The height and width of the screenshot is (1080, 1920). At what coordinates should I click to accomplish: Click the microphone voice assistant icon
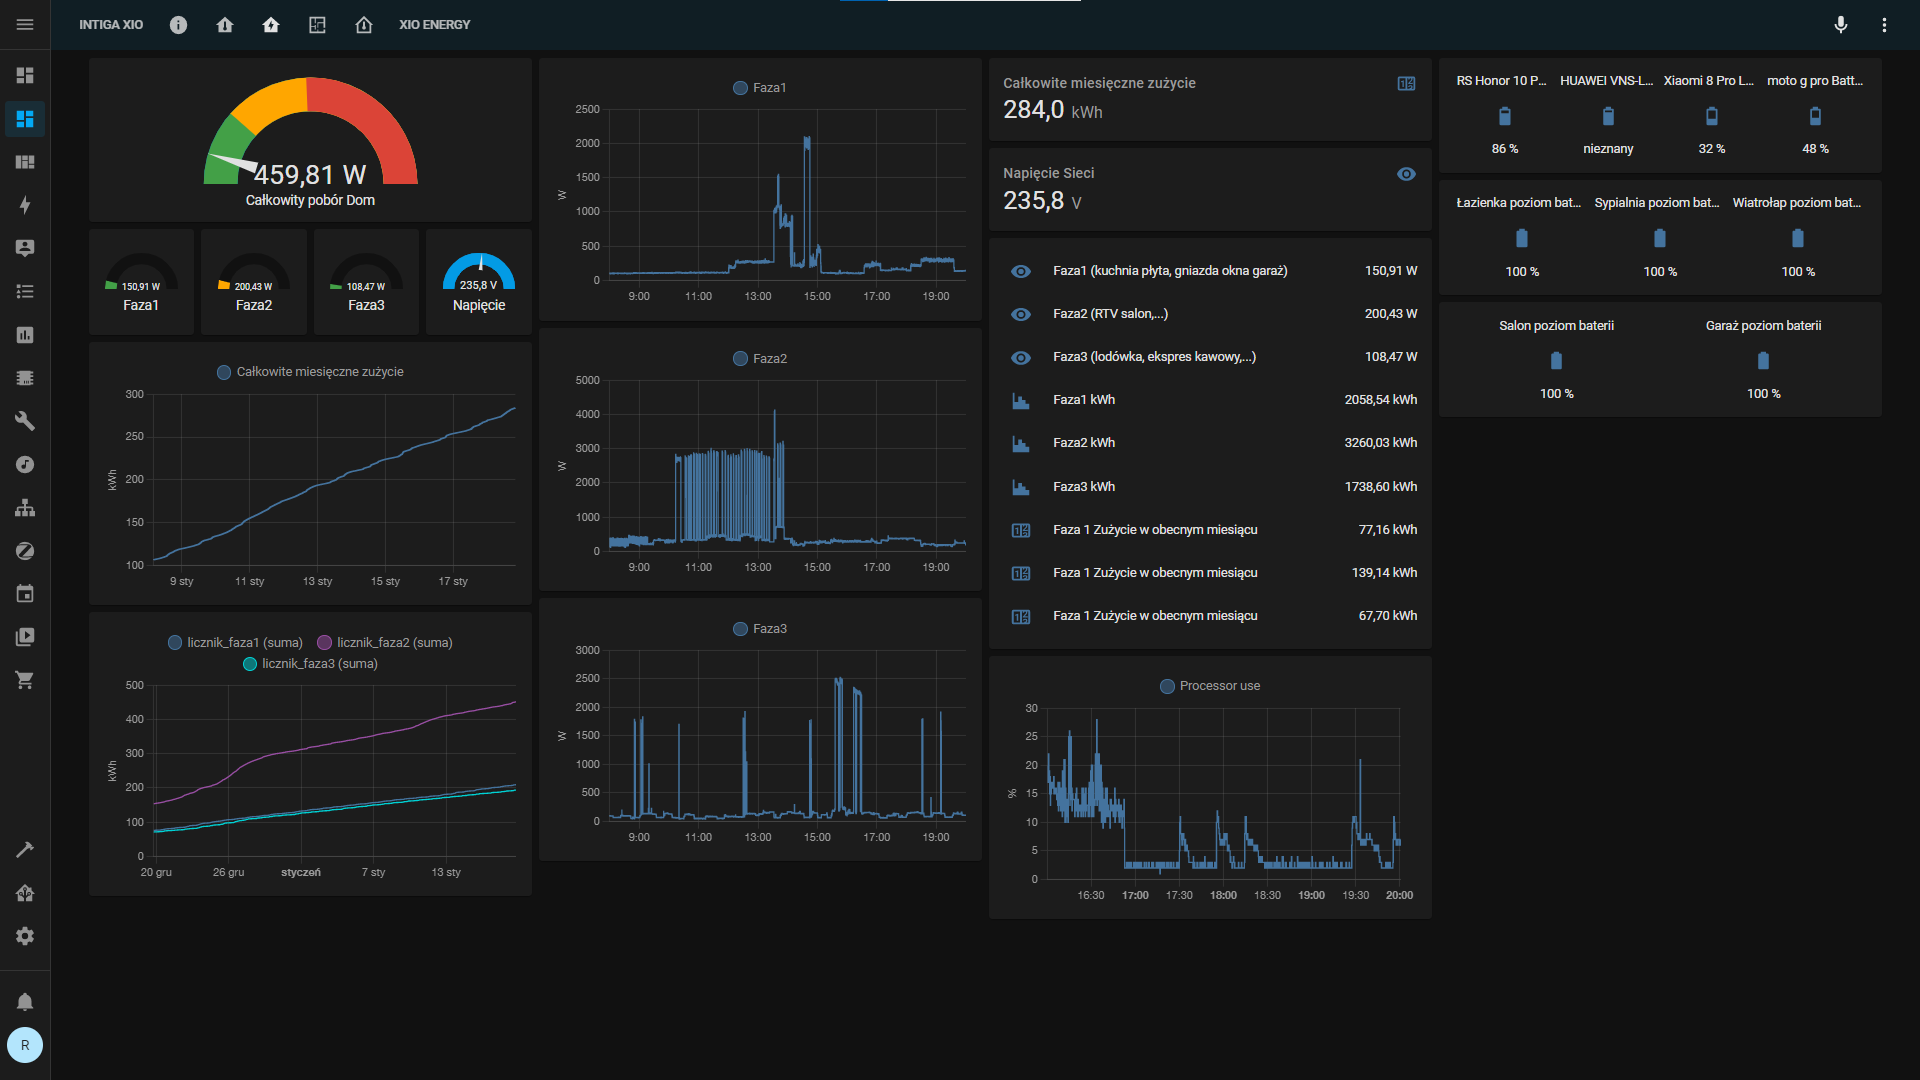click(x=1840, y=24)
